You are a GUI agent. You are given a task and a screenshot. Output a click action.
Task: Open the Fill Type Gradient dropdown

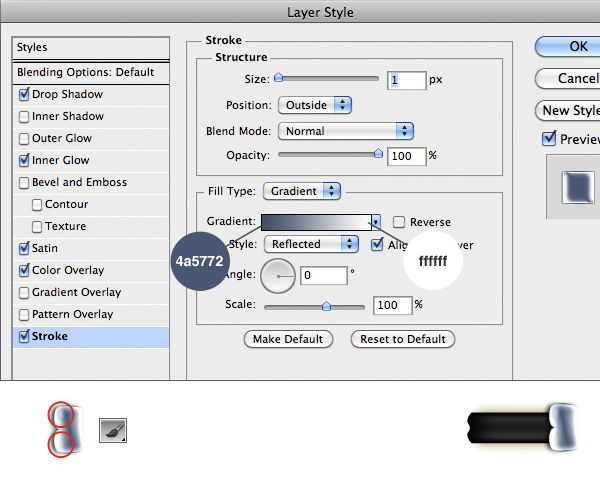302,190
